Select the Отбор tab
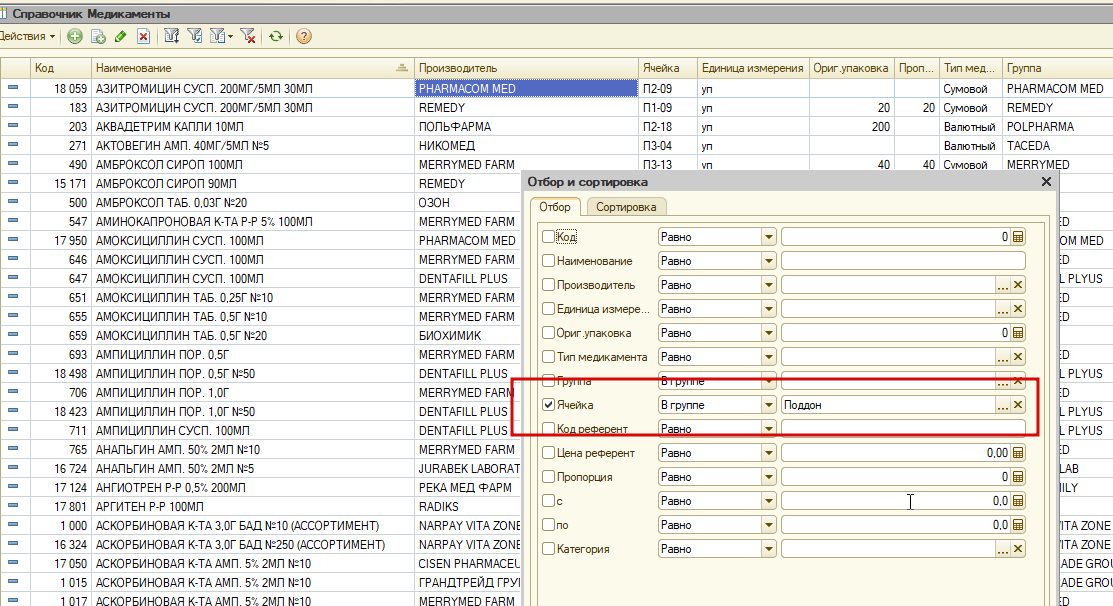This screenshot has height=606, width=1113. point(554,207)
